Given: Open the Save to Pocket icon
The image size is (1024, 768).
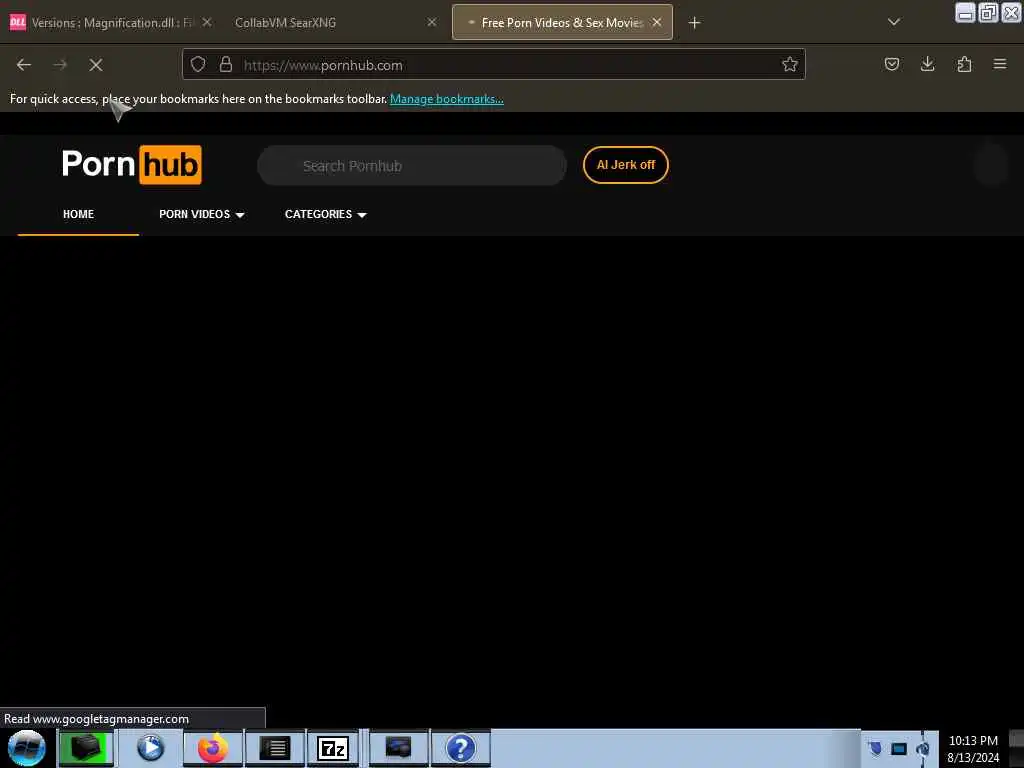Looking at the screenshot, I should pos(891,64).
